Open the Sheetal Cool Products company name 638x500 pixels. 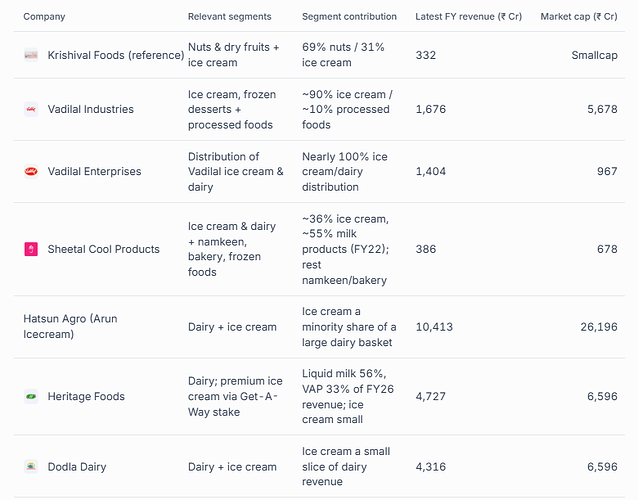(103, 249)
